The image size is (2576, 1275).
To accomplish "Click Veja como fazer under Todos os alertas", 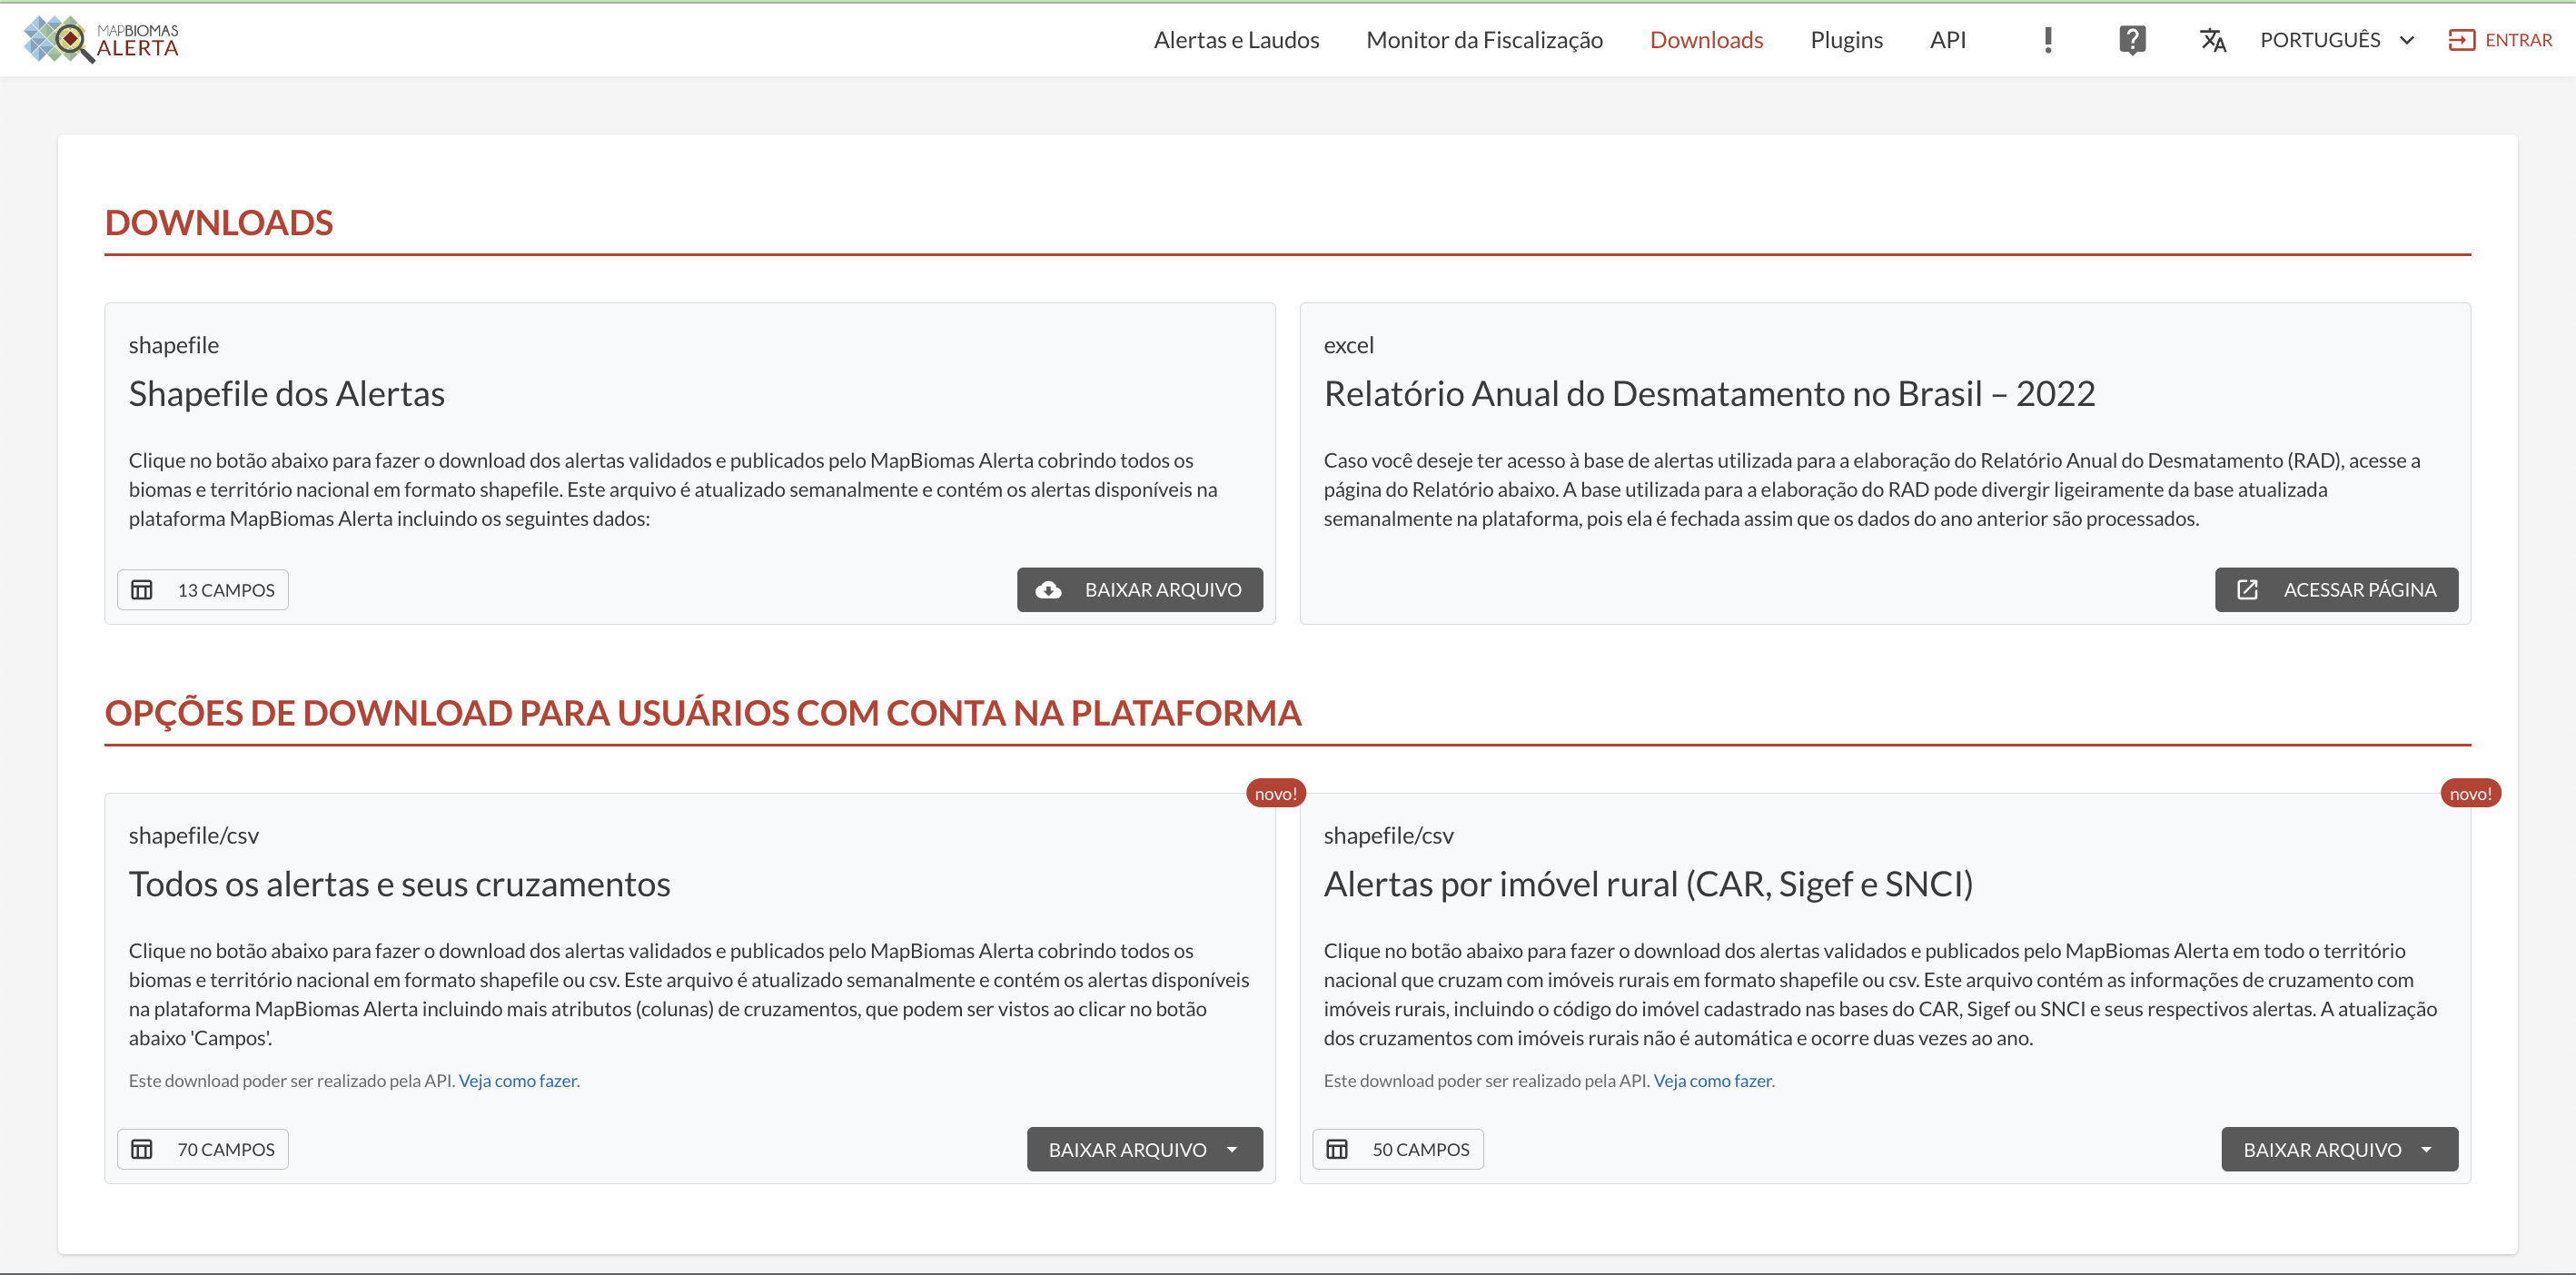I will point(518,1081).
